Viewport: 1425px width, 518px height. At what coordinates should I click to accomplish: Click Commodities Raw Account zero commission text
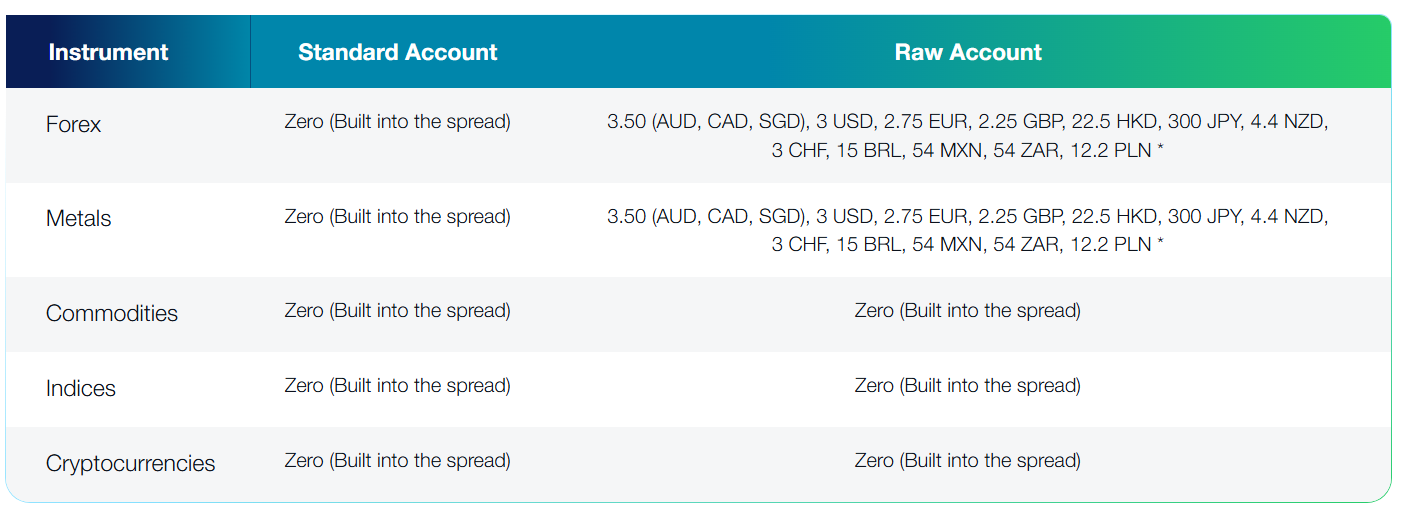pos(967,311)
